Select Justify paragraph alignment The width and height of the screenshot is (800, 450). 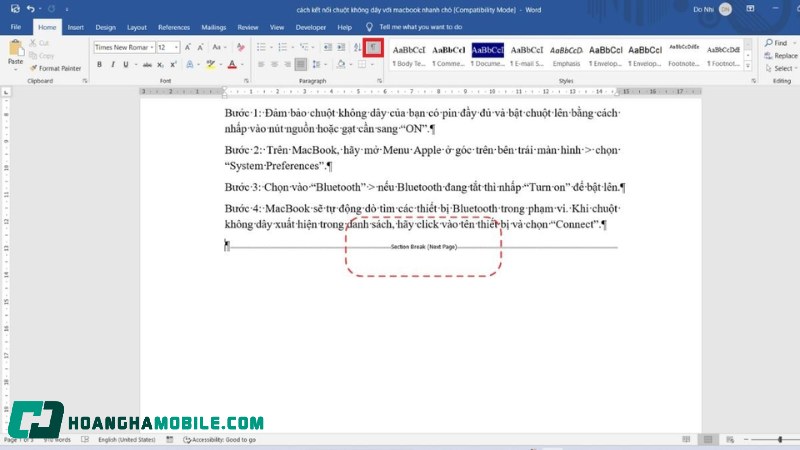(301, 65)
